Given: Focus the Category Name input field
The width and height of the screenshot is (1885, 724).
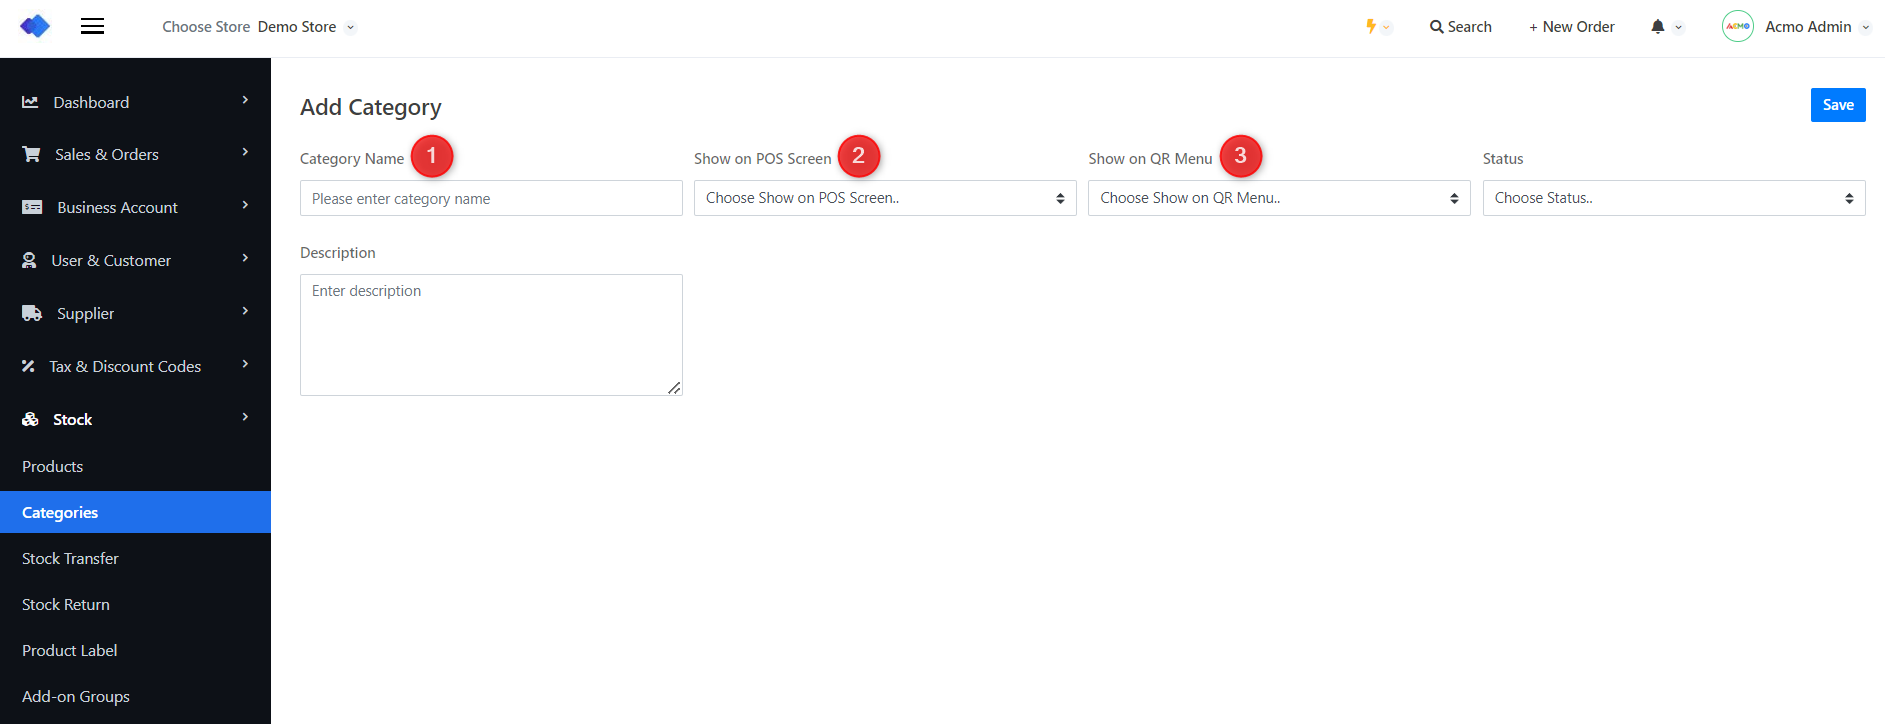Looking at the screenshot, I should pos(491,198).
